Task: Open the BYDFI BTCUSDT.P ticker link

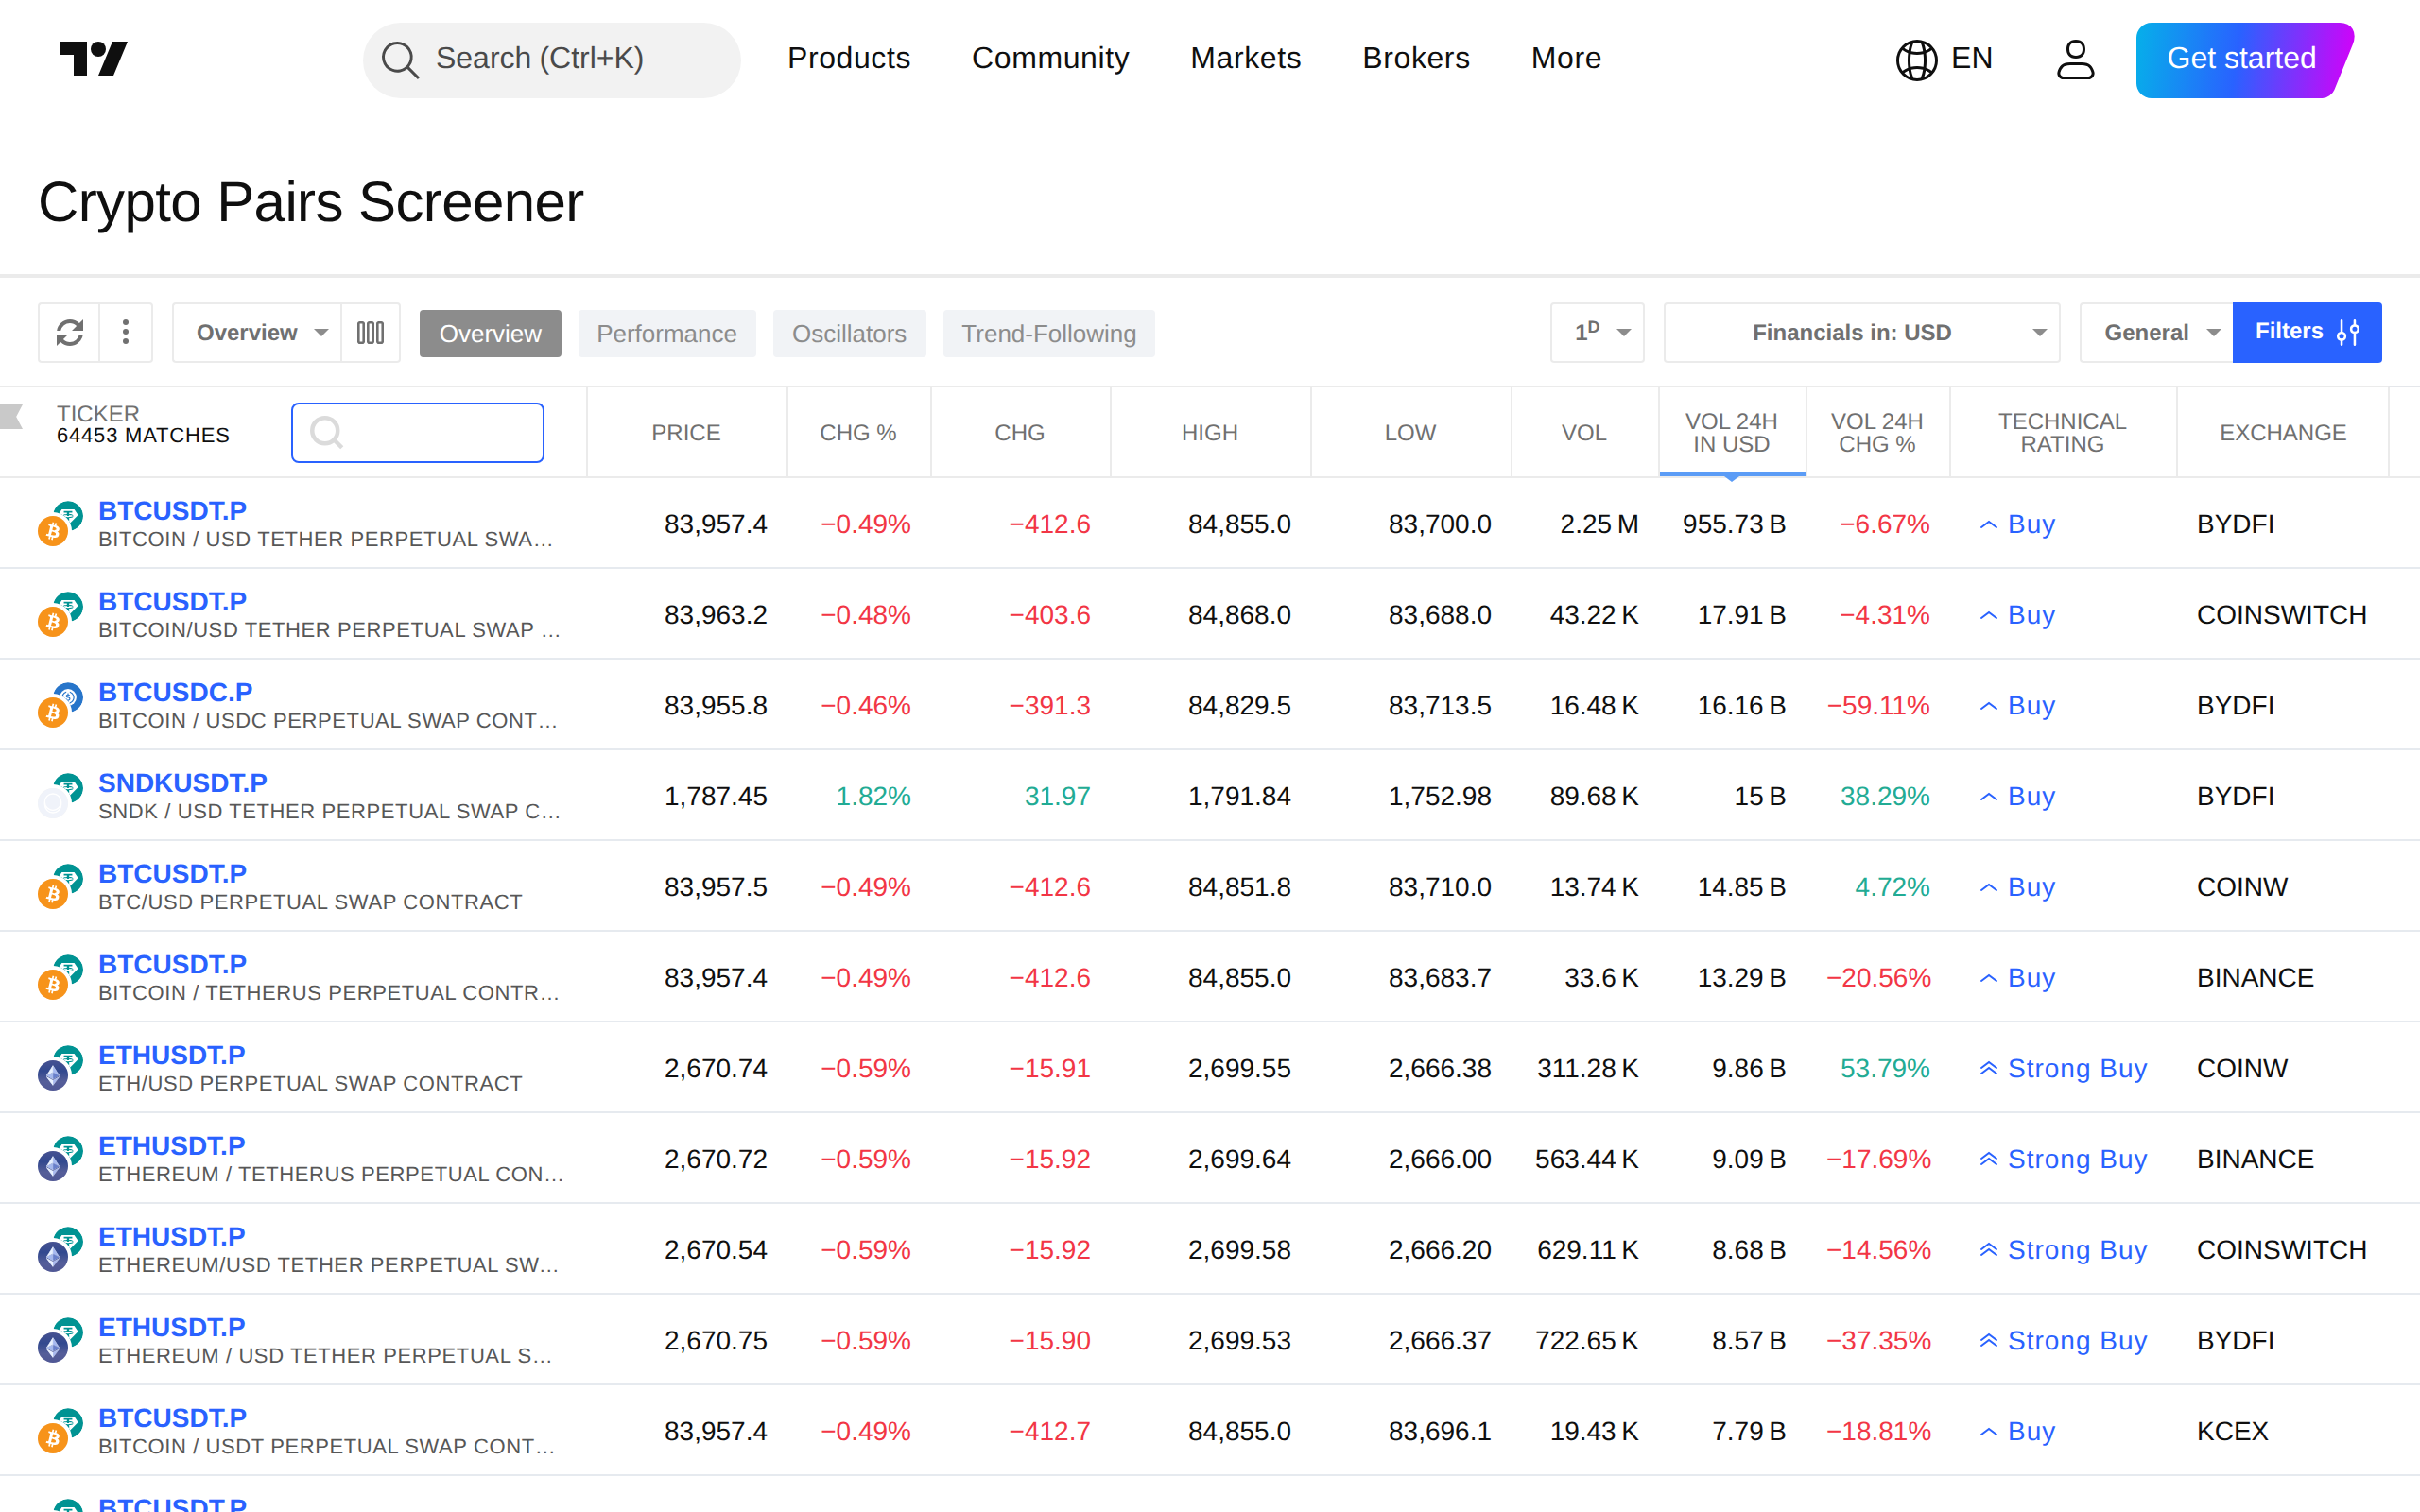Action: pos(172,511)
